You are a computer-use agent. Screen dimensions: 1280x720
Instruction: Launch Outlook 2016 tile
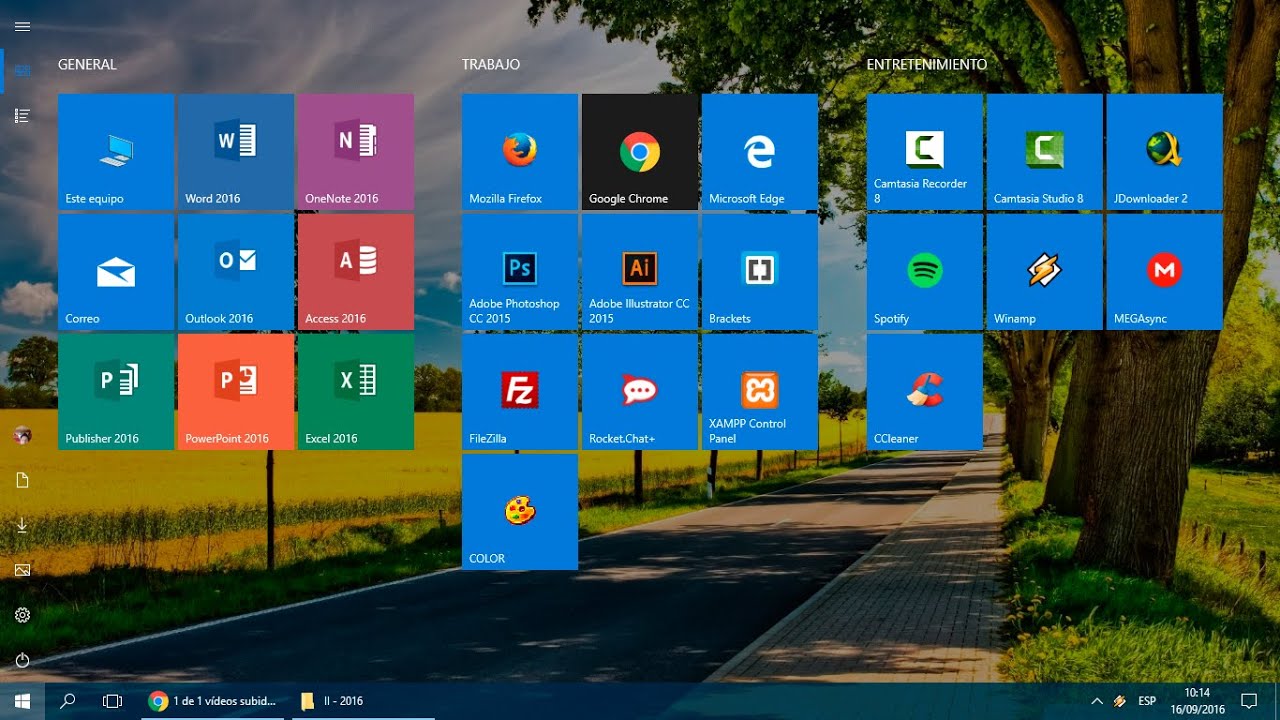tap(236, 272)
